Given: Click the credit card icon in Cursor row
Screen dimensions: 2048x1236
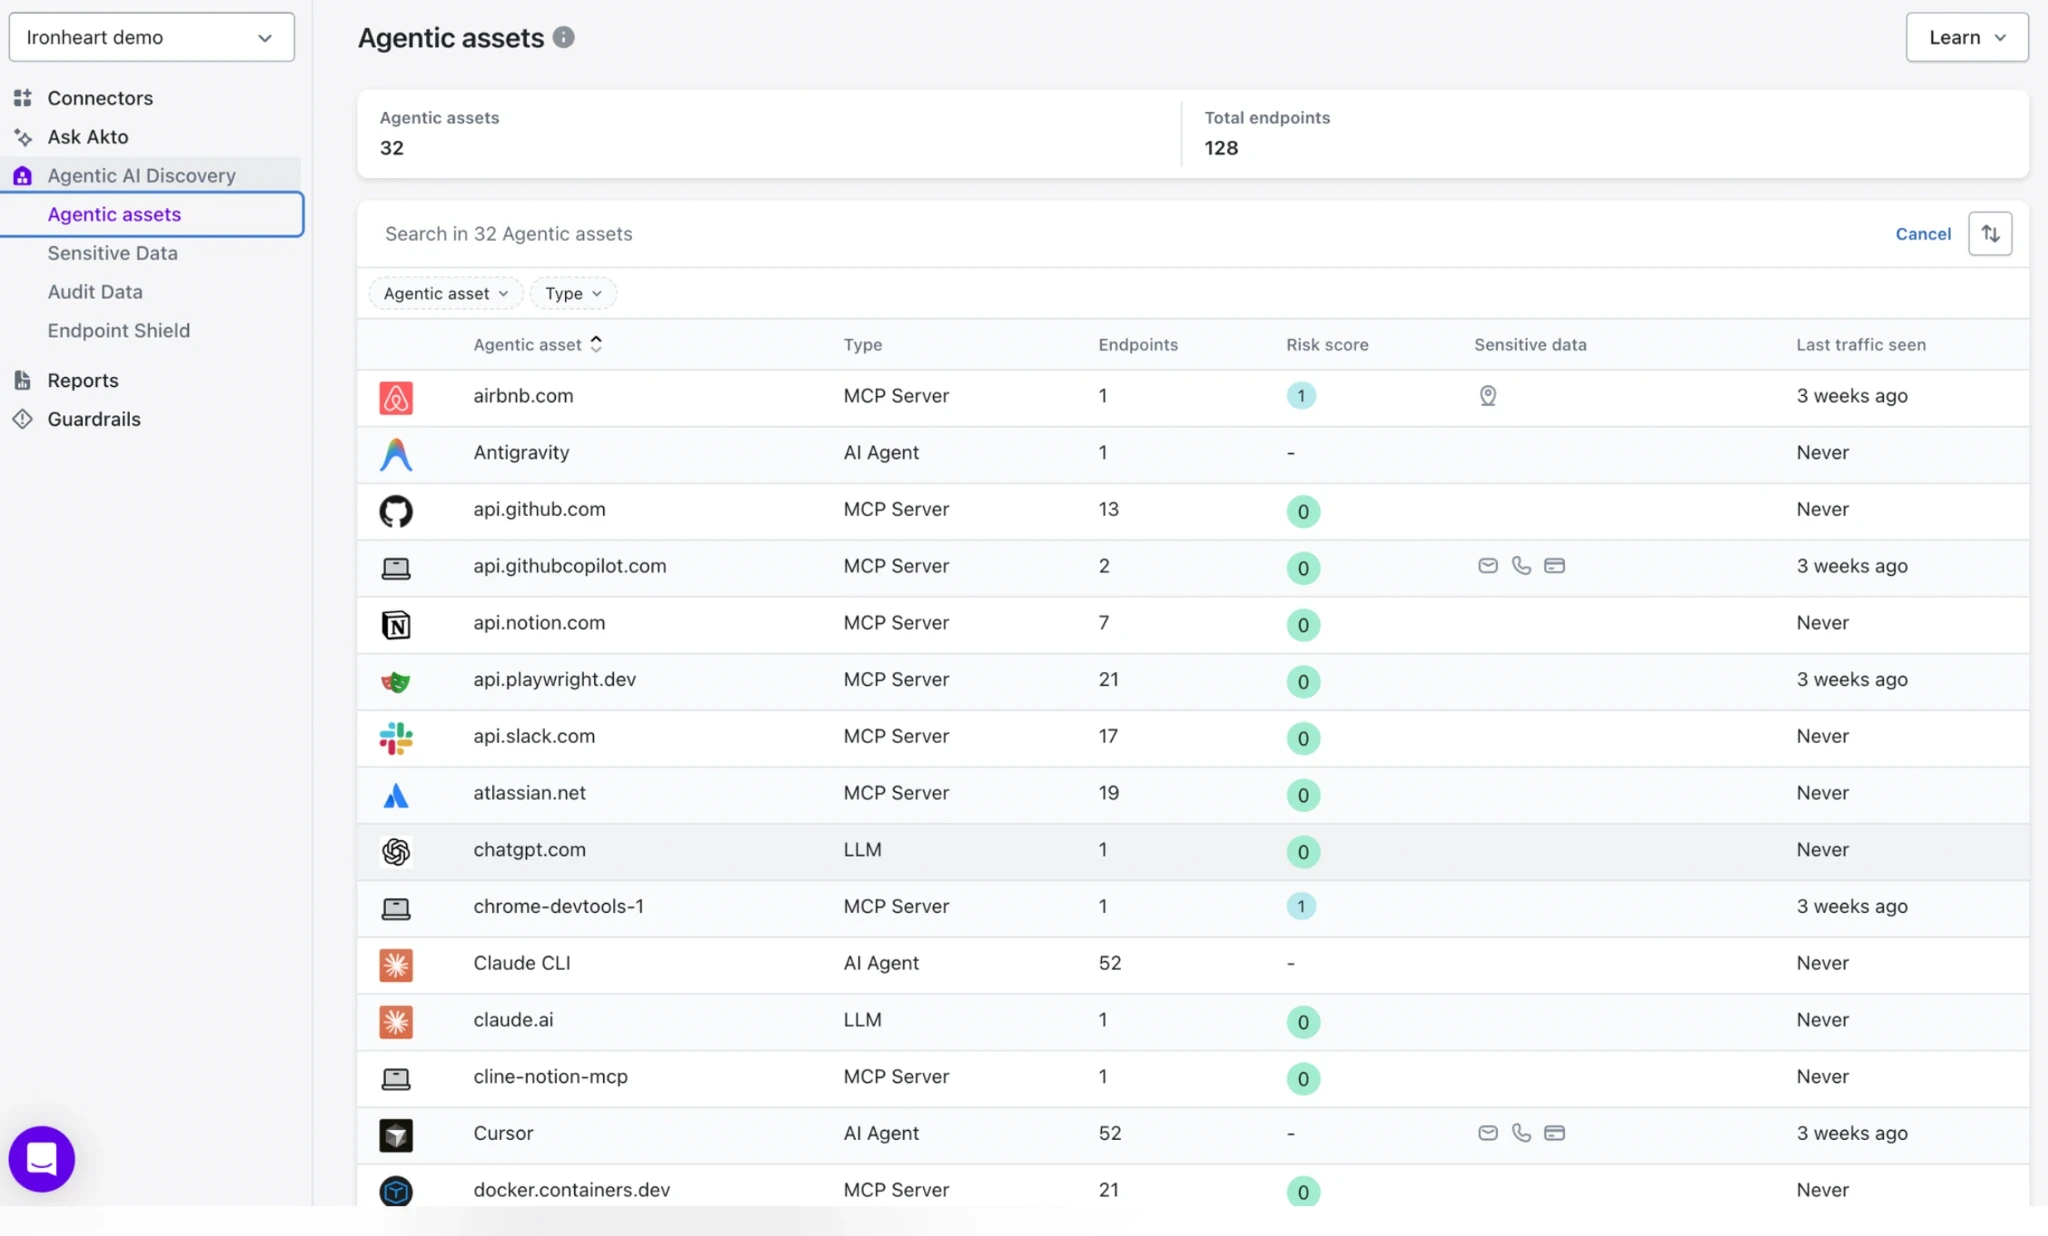Looking at the screenshot, I should coord(1554,1133).
